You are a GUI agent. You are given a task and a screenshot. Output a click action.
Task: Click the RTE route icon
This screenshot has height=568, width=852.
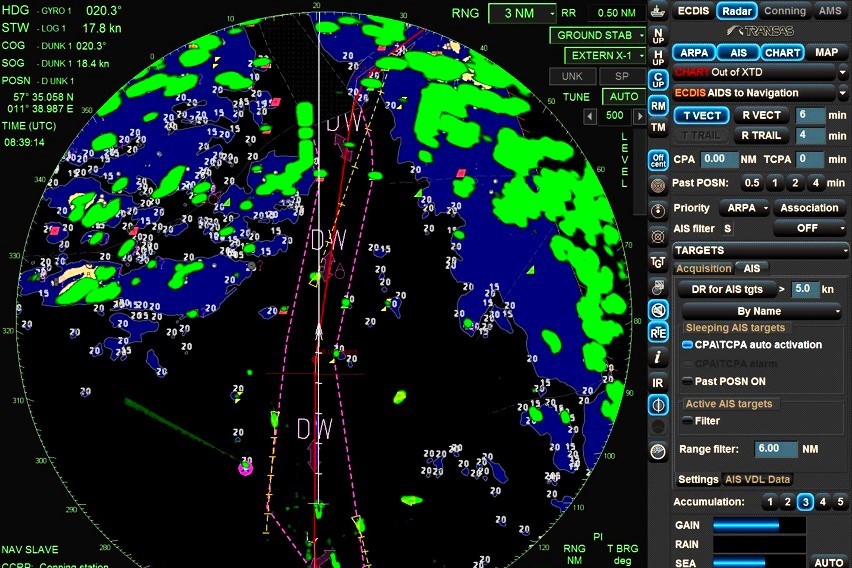point(658,331)
